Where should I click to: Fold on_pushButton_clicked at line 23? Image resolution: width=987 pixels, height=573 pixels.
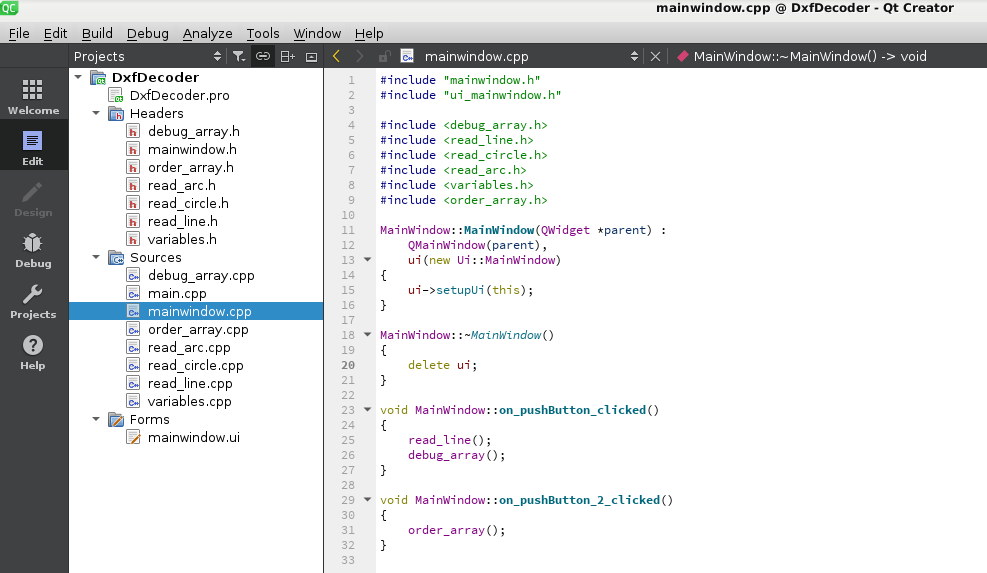[368, 409]
